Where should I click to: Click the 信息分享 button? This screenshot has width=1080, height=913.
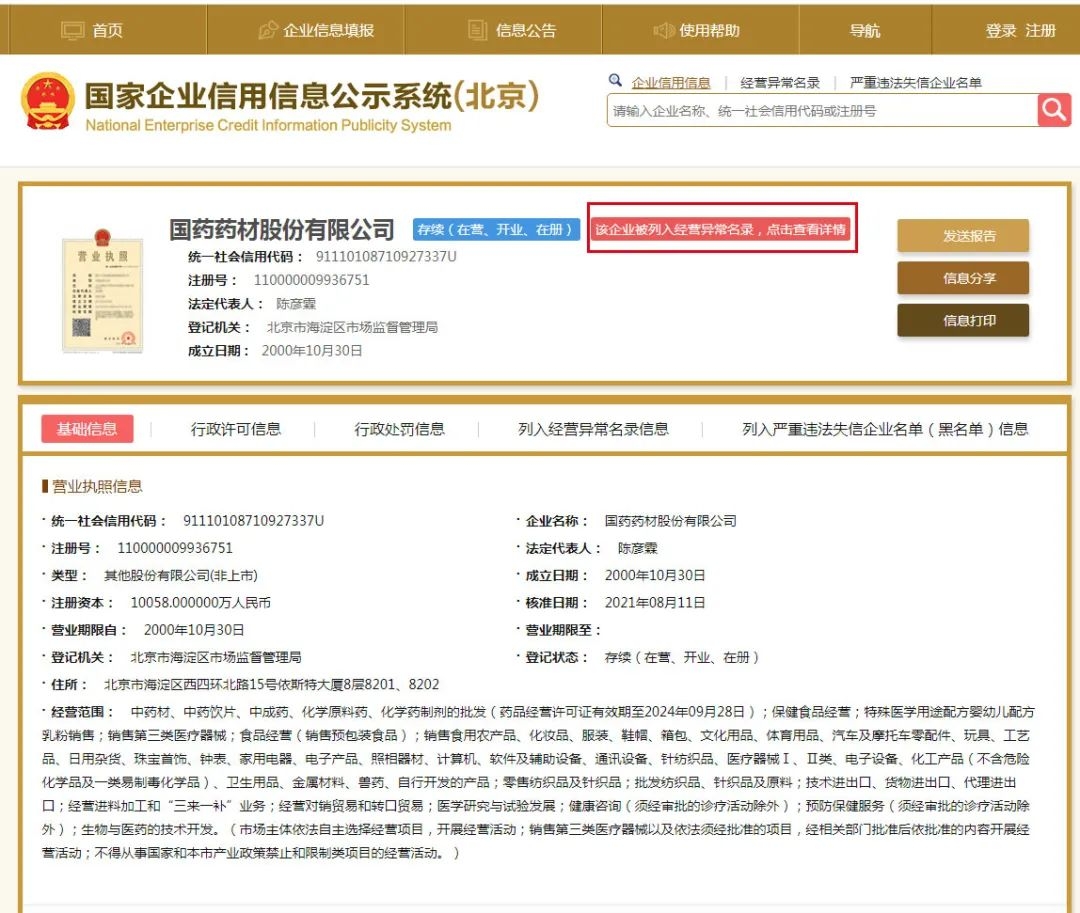pyautogui.click(x=963, y=278)
